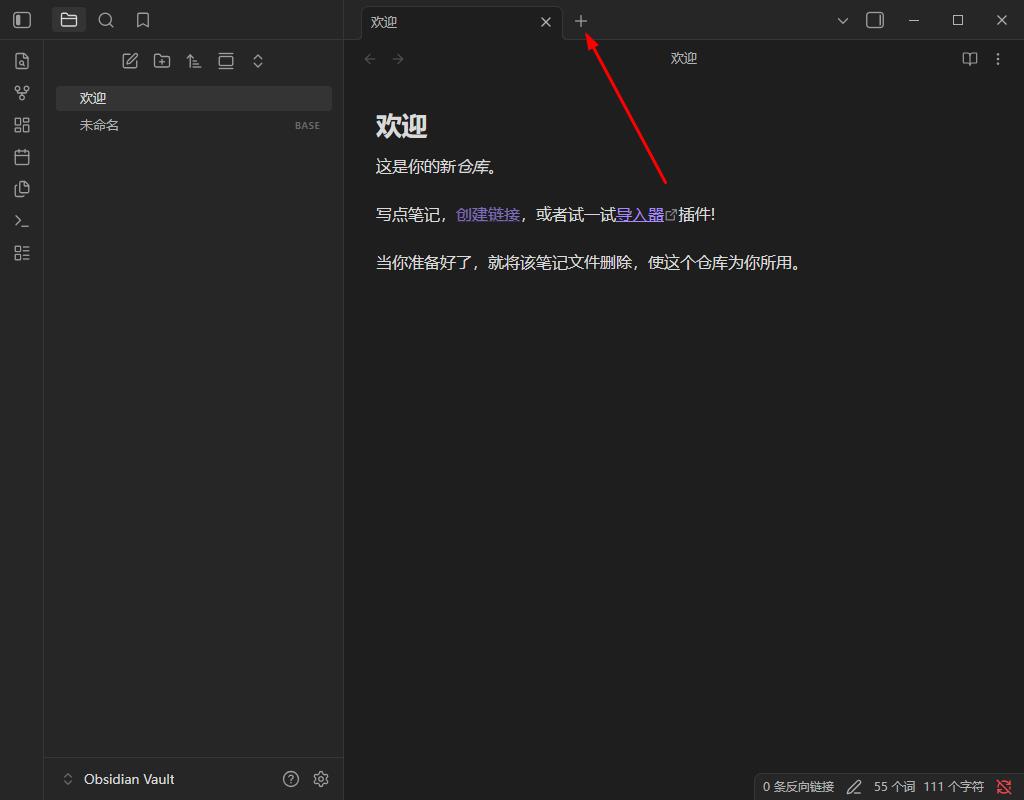1024x800 pixels.
Task: Open the terminal icon in the left ribbon
Action: [x=21, y=221]
